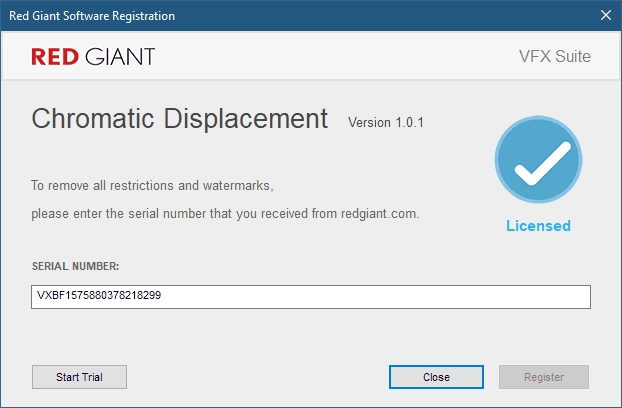
Task: Click the line mentioning redgiant.com
Action: click(x=225, y=214)
